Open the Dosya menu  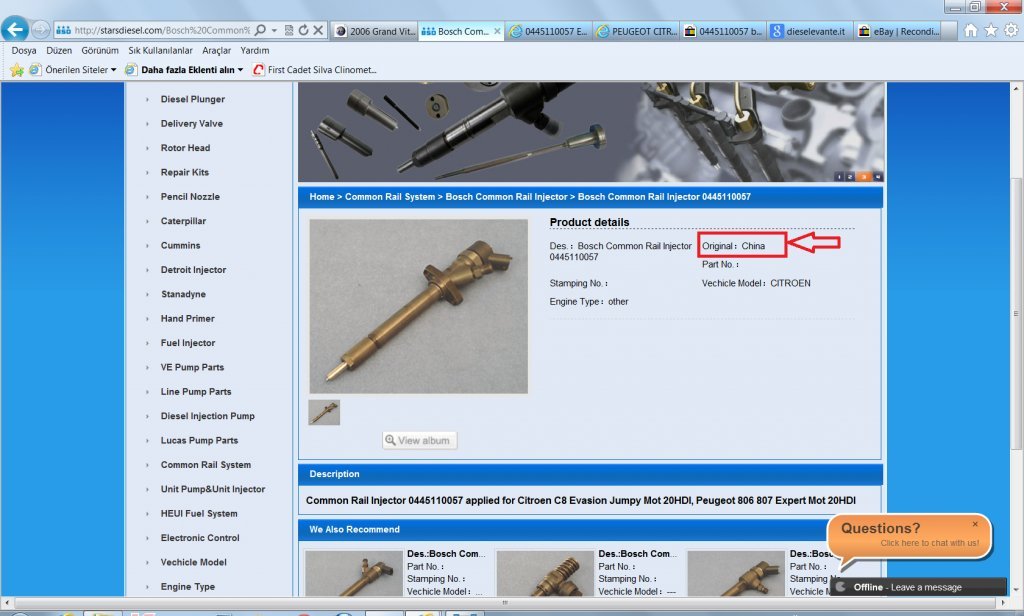coord(24,50)
